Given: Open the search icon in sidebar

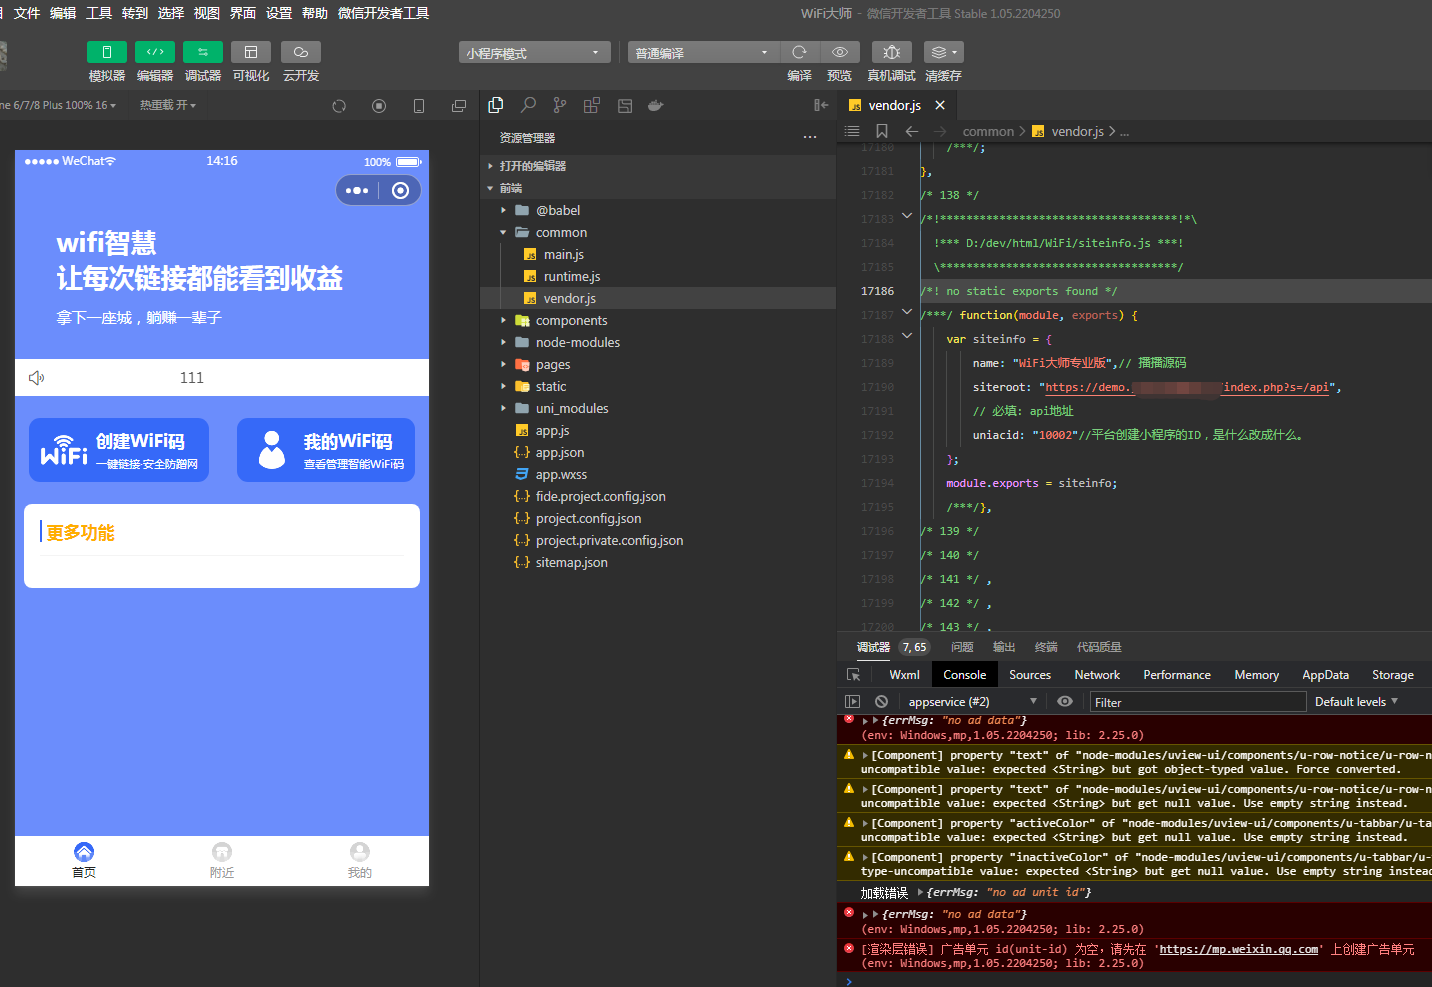Looking at the screenshot, I should 528,105.
